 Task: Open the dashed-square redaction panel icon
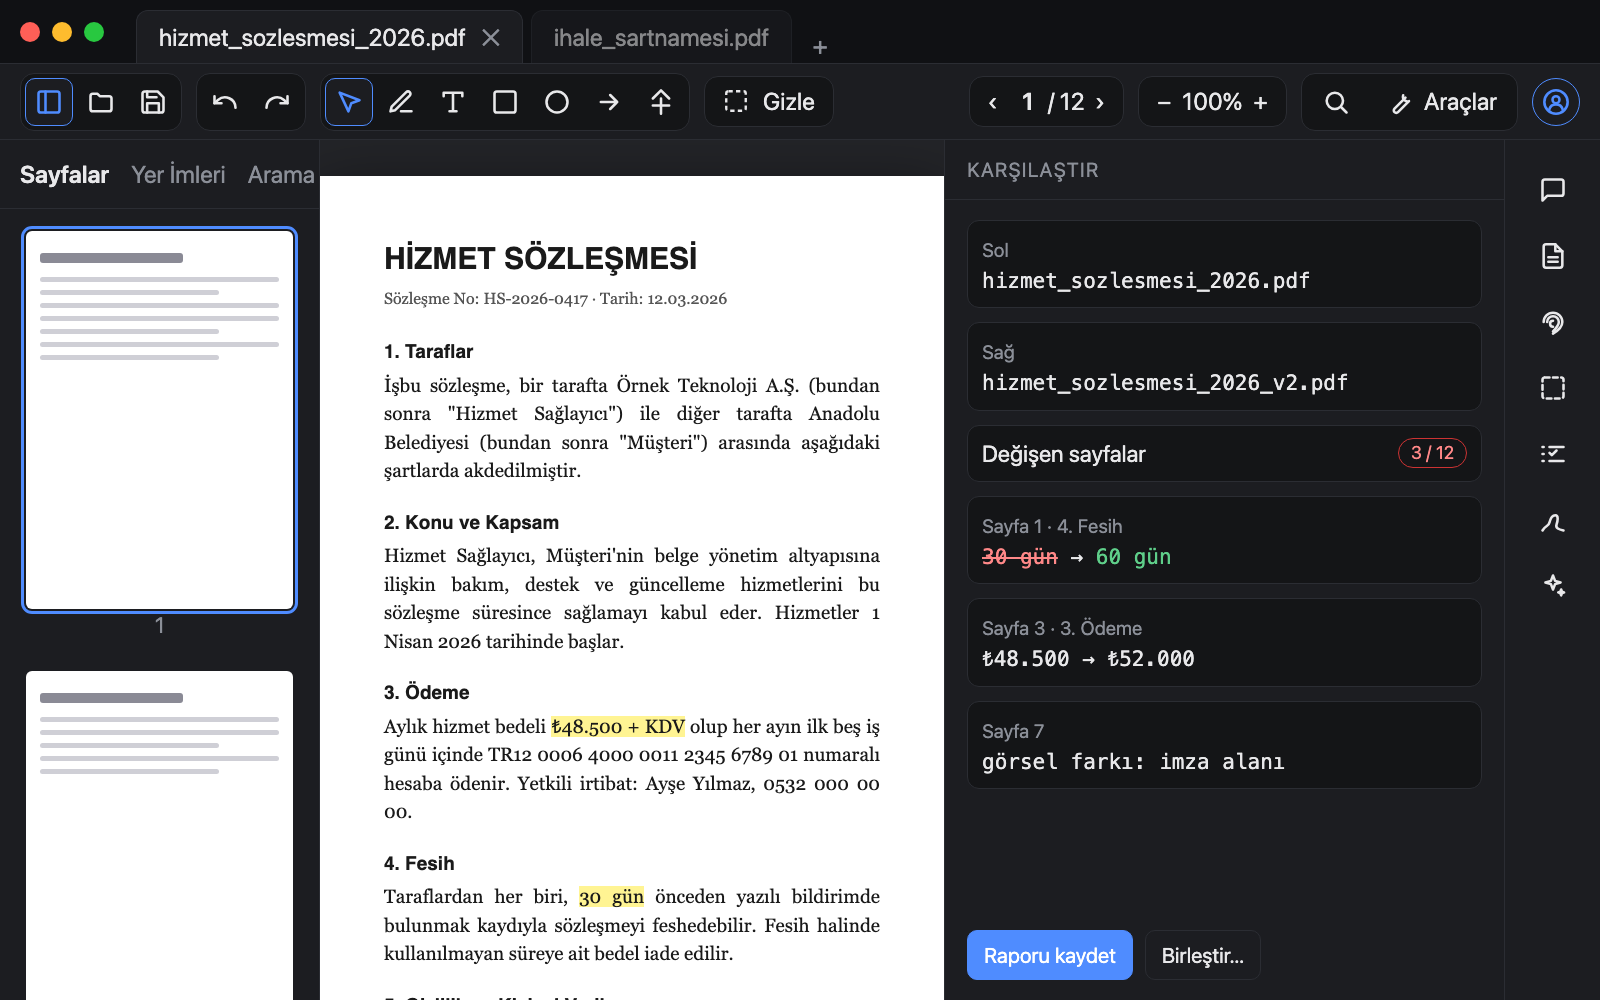pos(1553,388)
